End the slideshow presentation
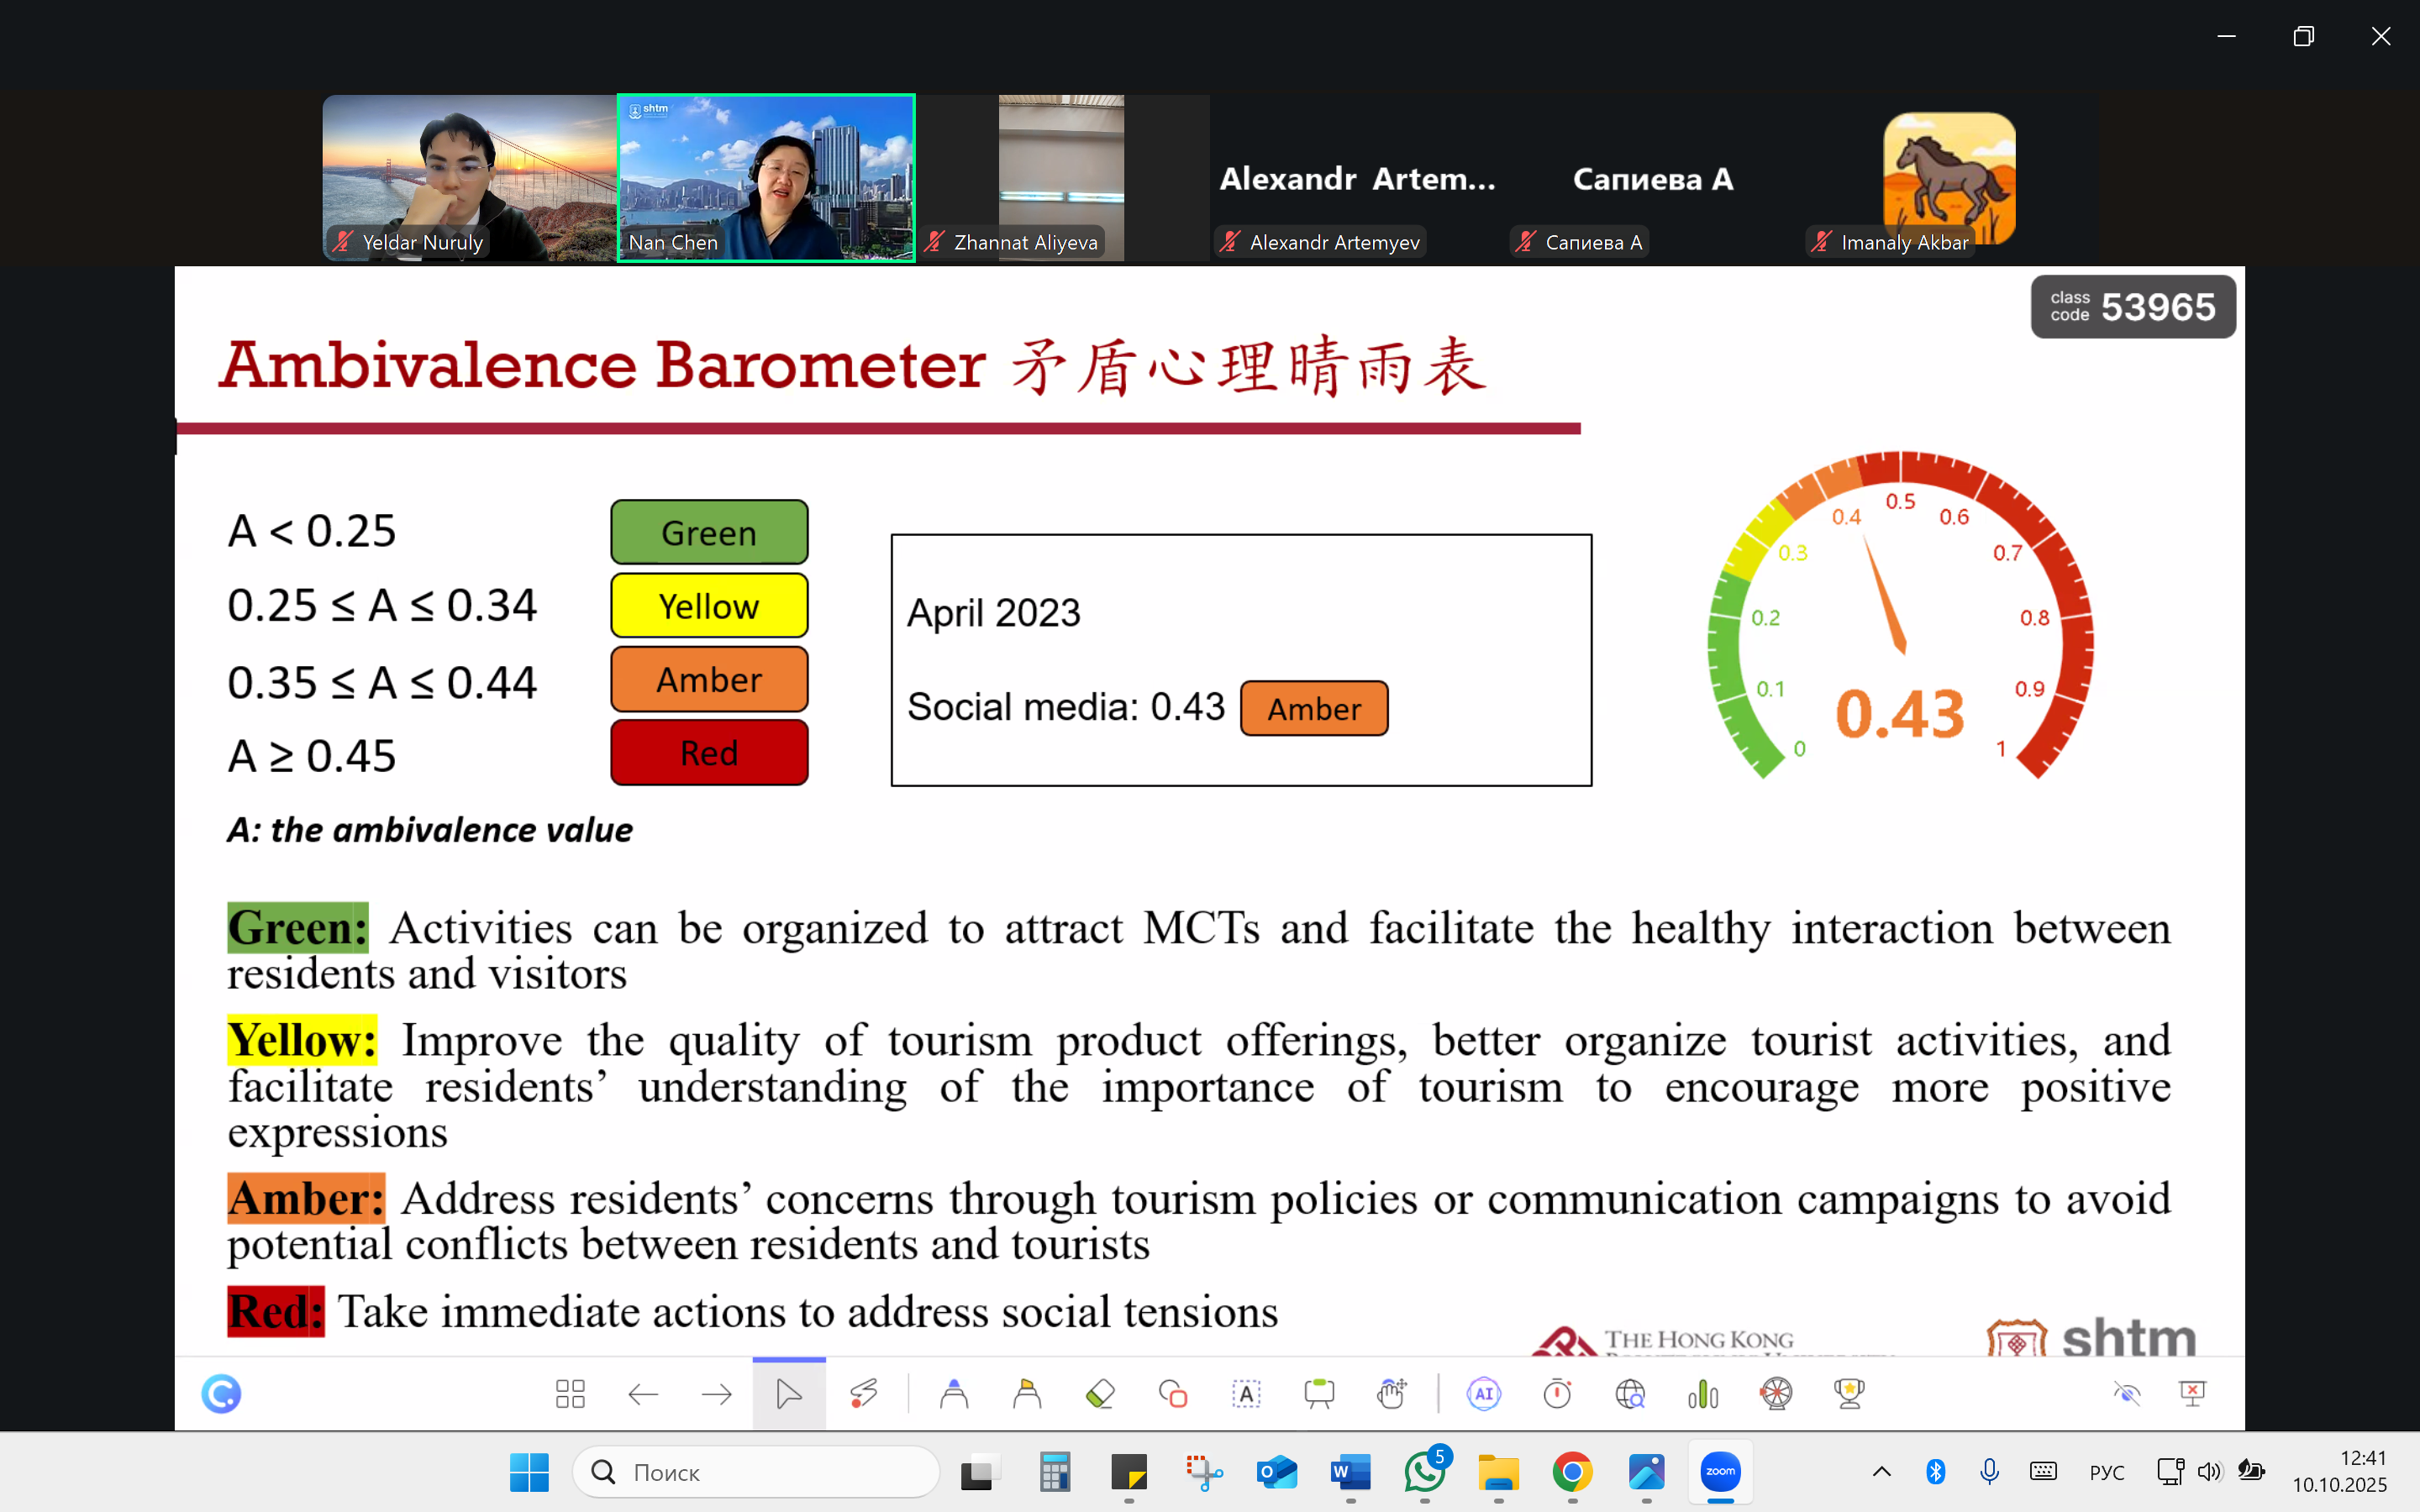 coord(2192,1393)
